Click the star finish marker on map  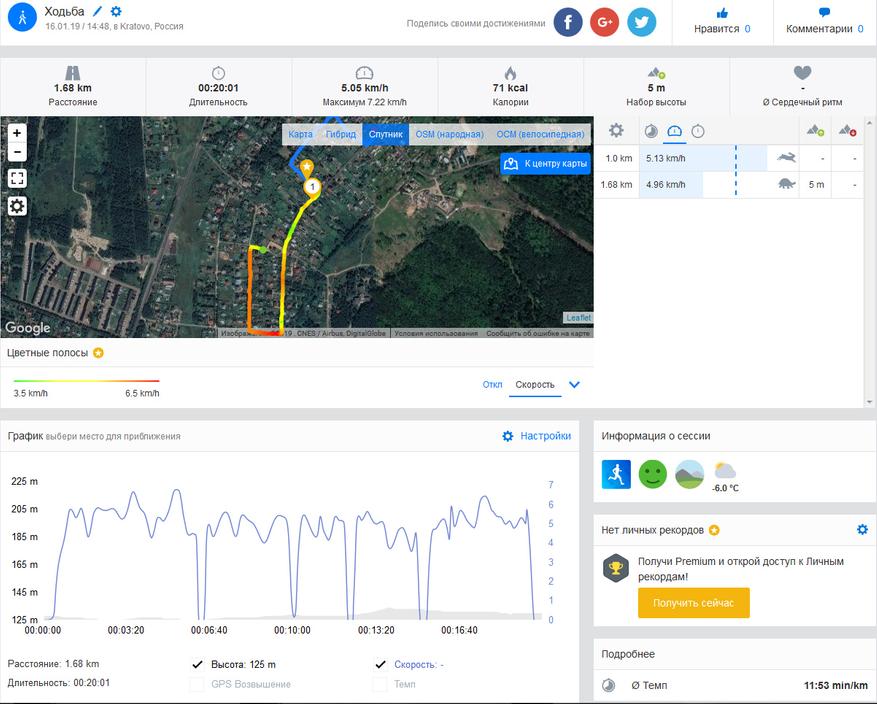307,167
